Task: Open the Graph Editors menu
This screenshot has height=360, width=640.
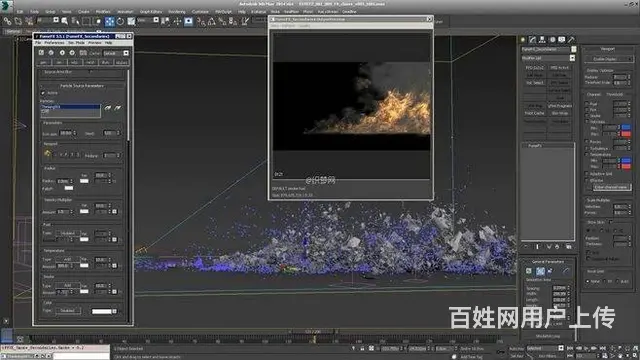Action: pyautogui.click(x=151, y=11)
